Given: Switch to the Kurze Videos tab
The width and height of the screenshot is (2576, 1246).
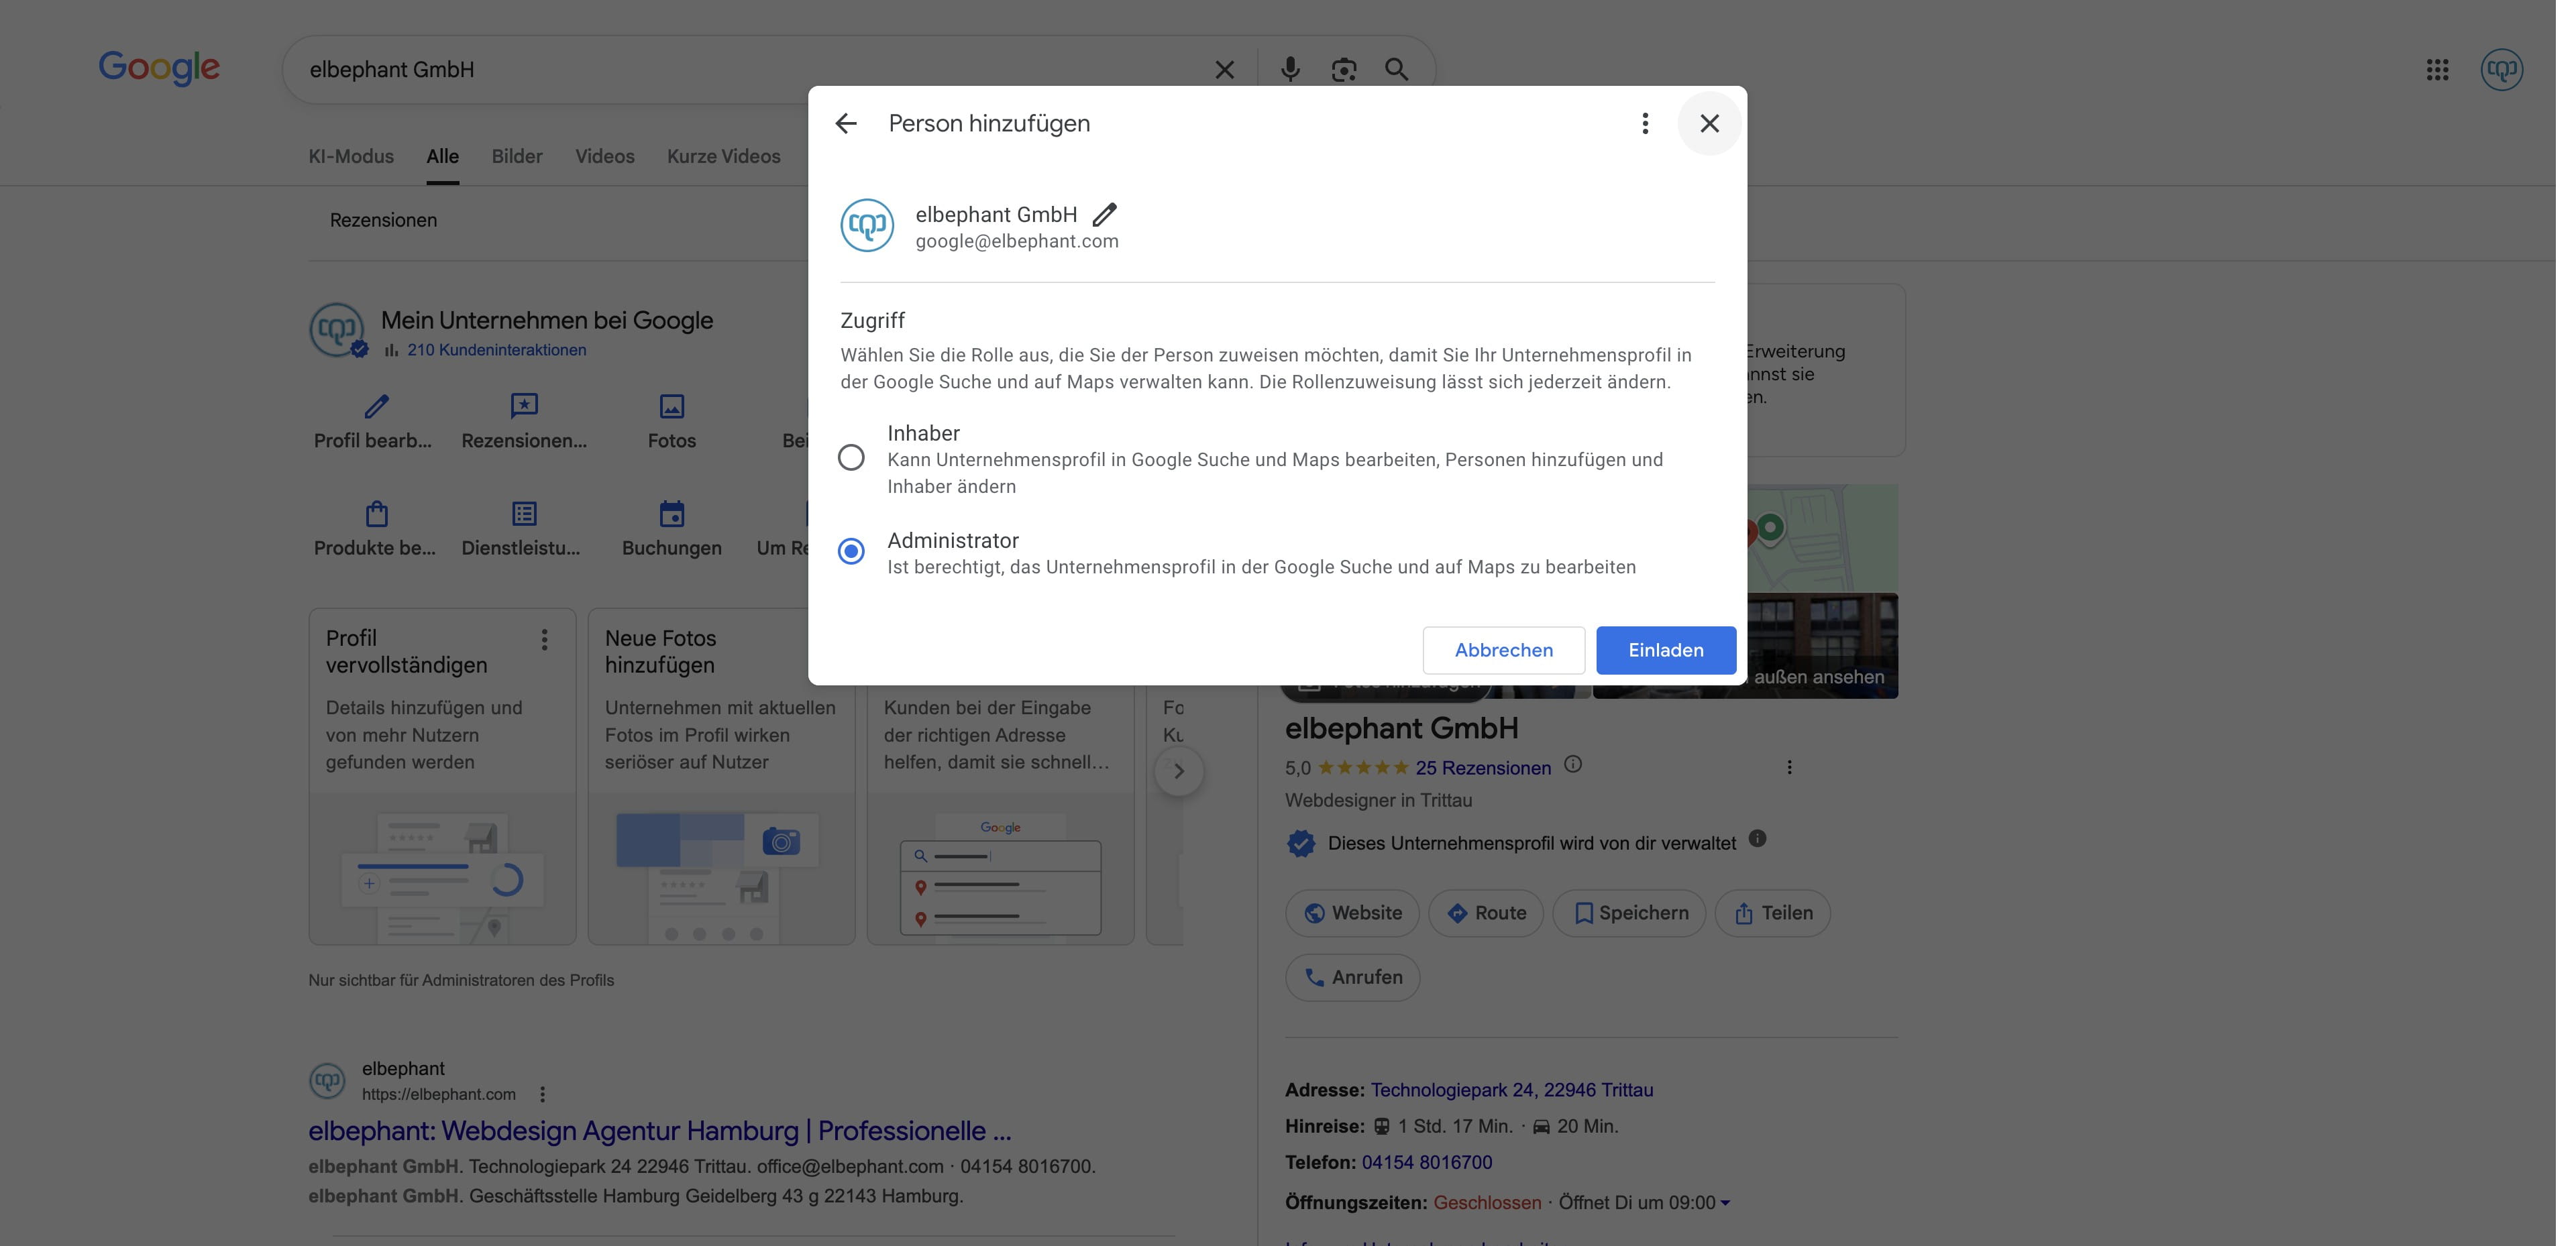Looking at the screenshot, I should 723,156.
